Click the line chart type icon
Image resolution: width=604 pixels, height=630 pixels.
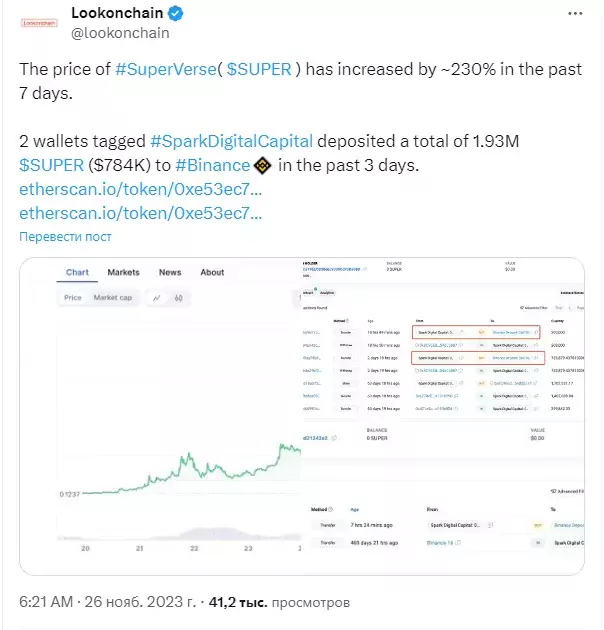[x=157, y=298]
